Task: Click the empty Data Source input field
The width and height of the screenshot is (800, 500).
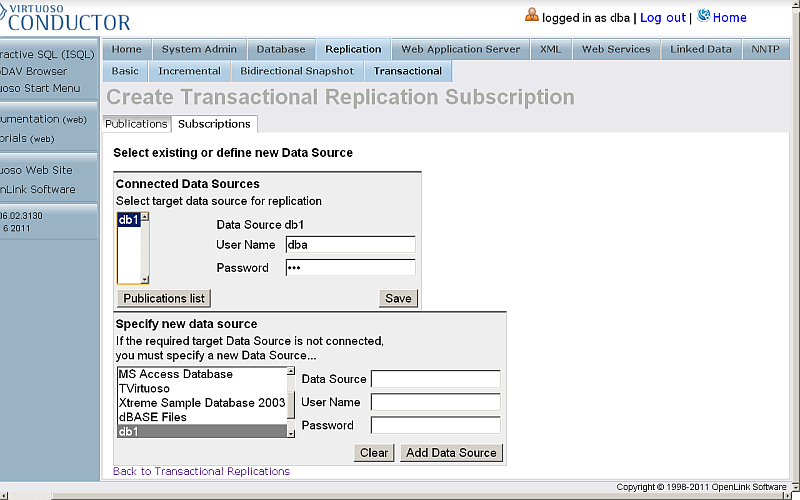Action: (x=435, y=379)
